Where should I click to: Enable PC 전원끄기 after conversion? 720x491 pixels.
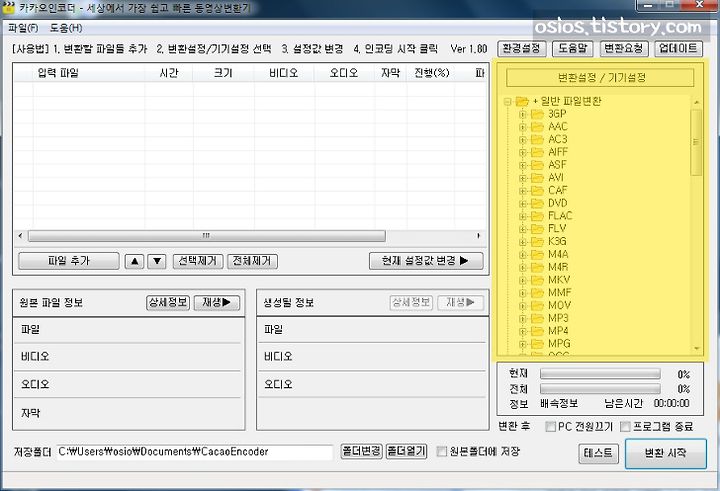[x=550, y=426]
